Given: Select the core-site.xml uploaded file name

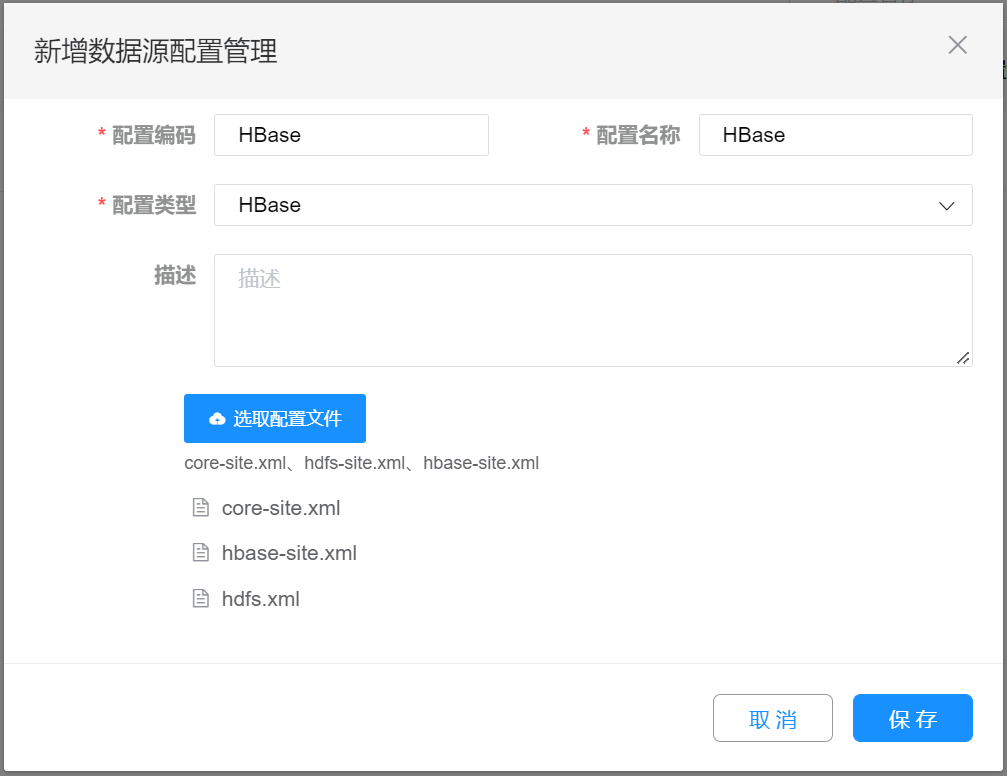Looking at the screenshot, I should point(281,508).
